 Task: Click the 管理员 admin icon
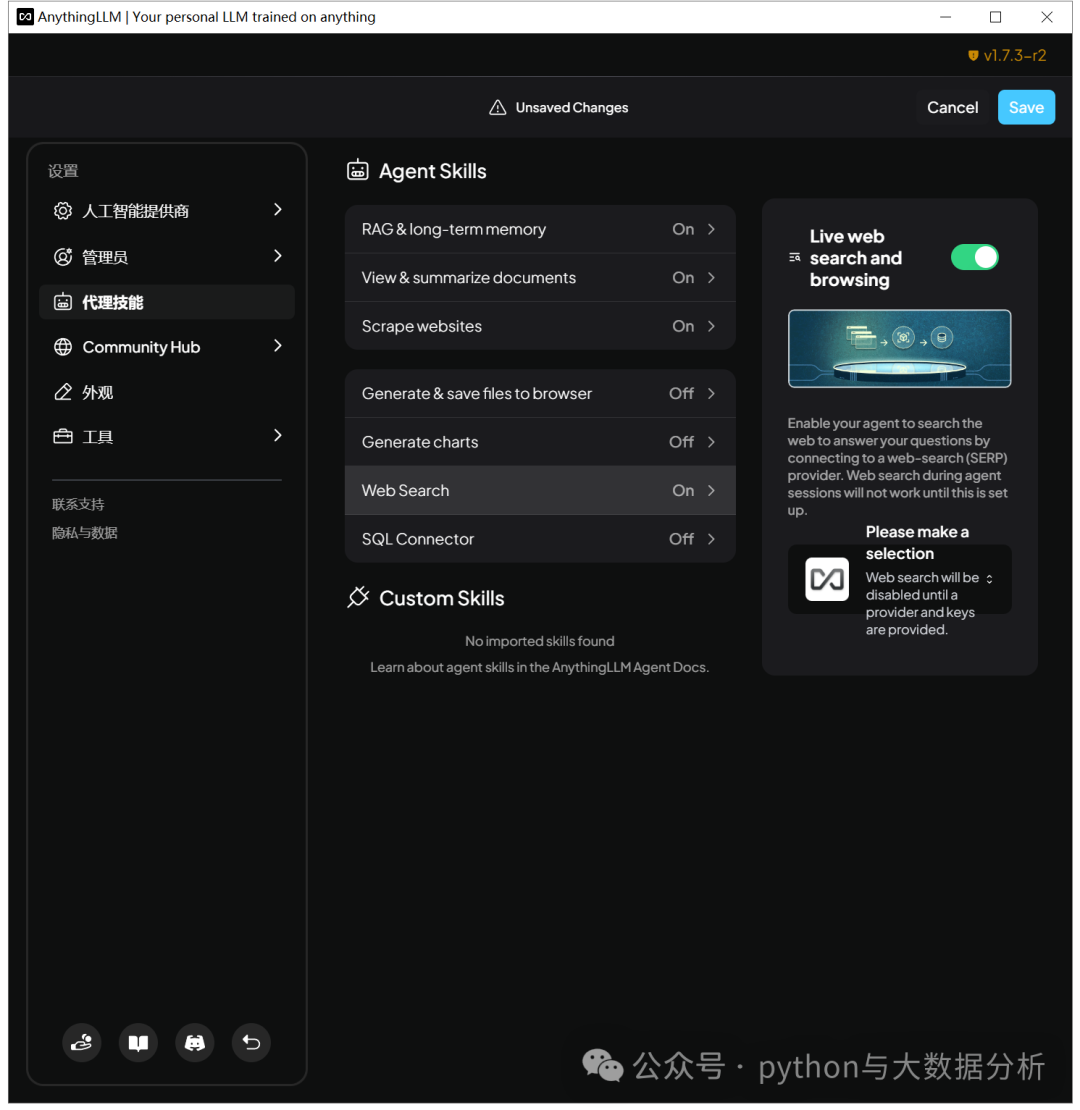tap(63, 257)
